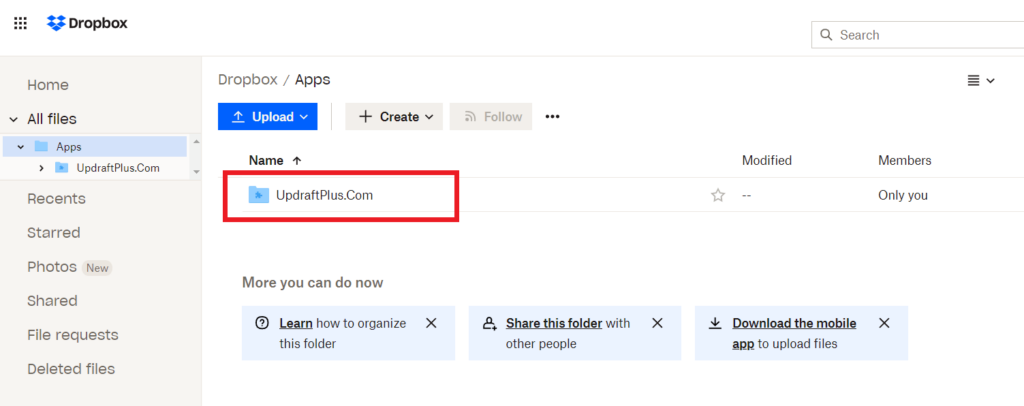Click the search magnifier icon
This screenshot has width=1024, height=406.
click(x=826, y=35)
